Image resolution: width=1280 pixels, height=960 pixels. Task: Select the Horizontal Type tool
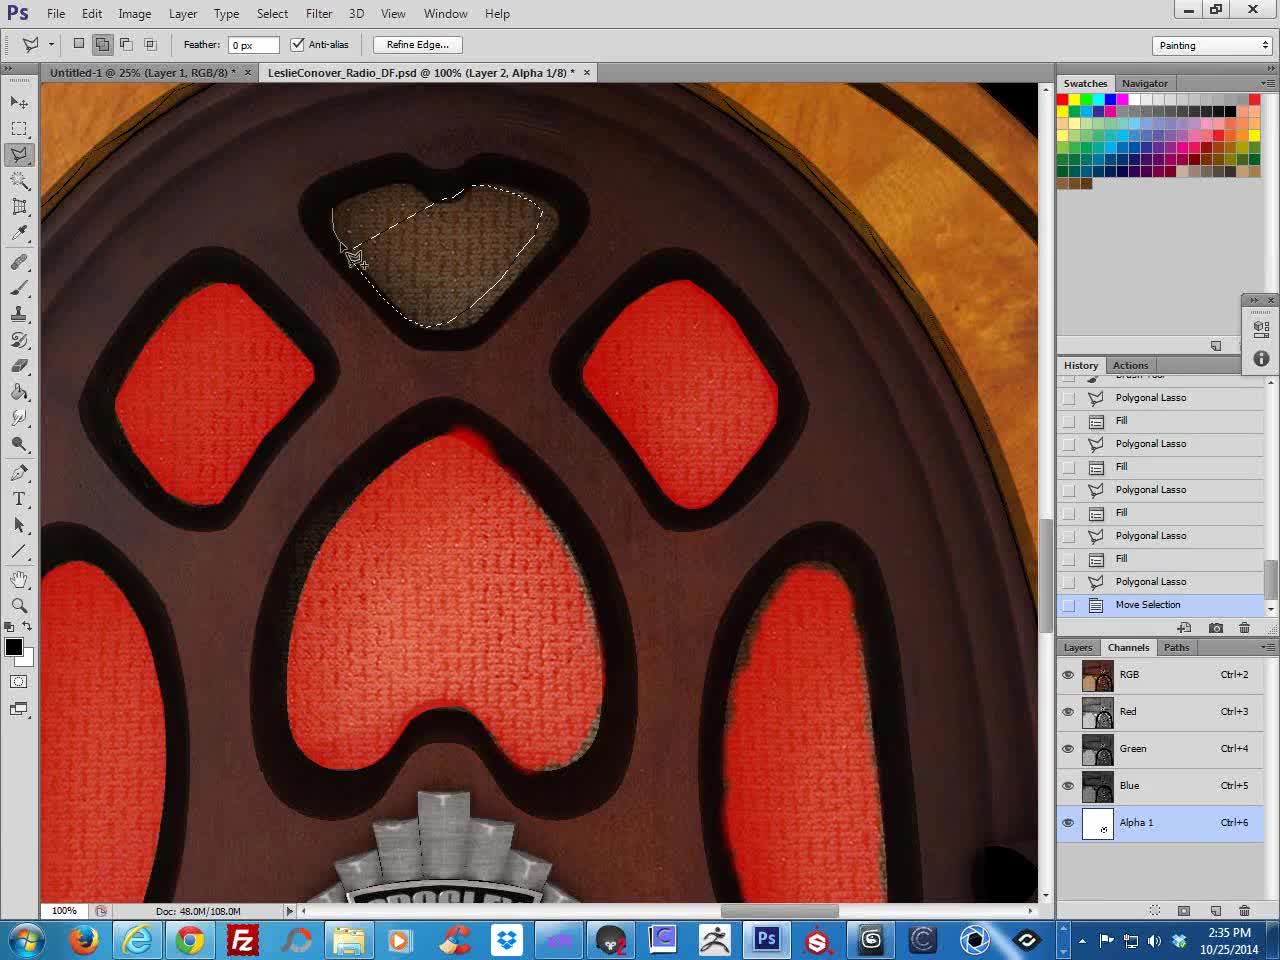(19, 499)
